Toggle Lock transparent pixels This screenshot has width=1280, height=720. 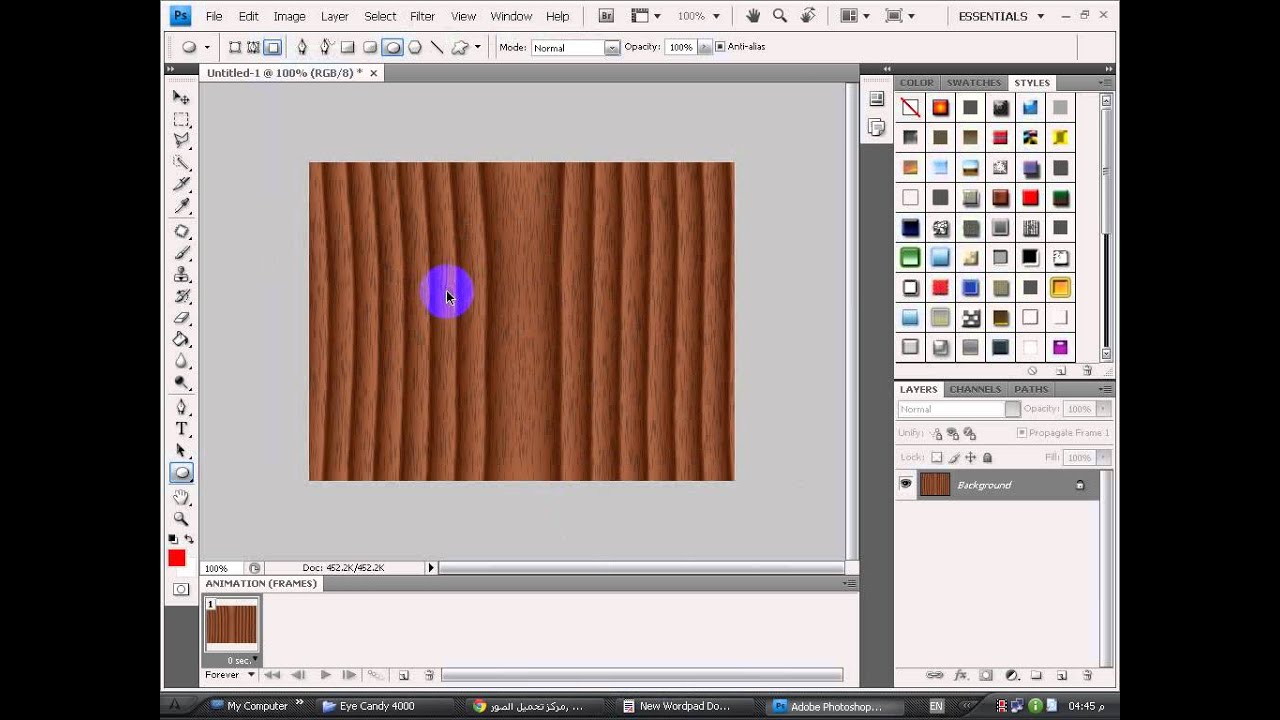pos(937,457)
